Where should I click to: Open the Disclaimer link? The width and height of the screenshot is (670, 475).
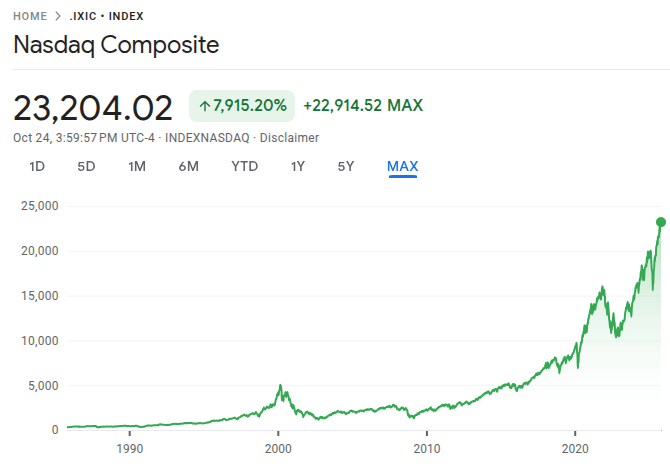pyautogui.click(x=289, y=137)
